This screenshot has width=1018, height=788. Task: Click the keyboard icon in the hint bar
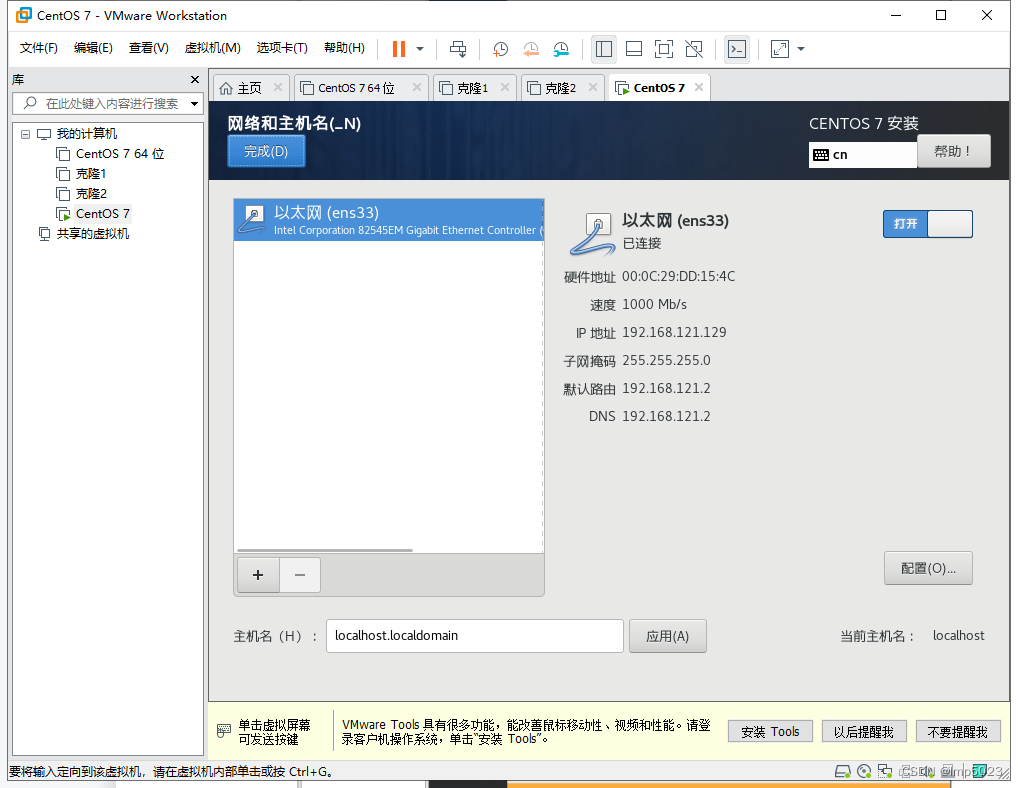223,731
